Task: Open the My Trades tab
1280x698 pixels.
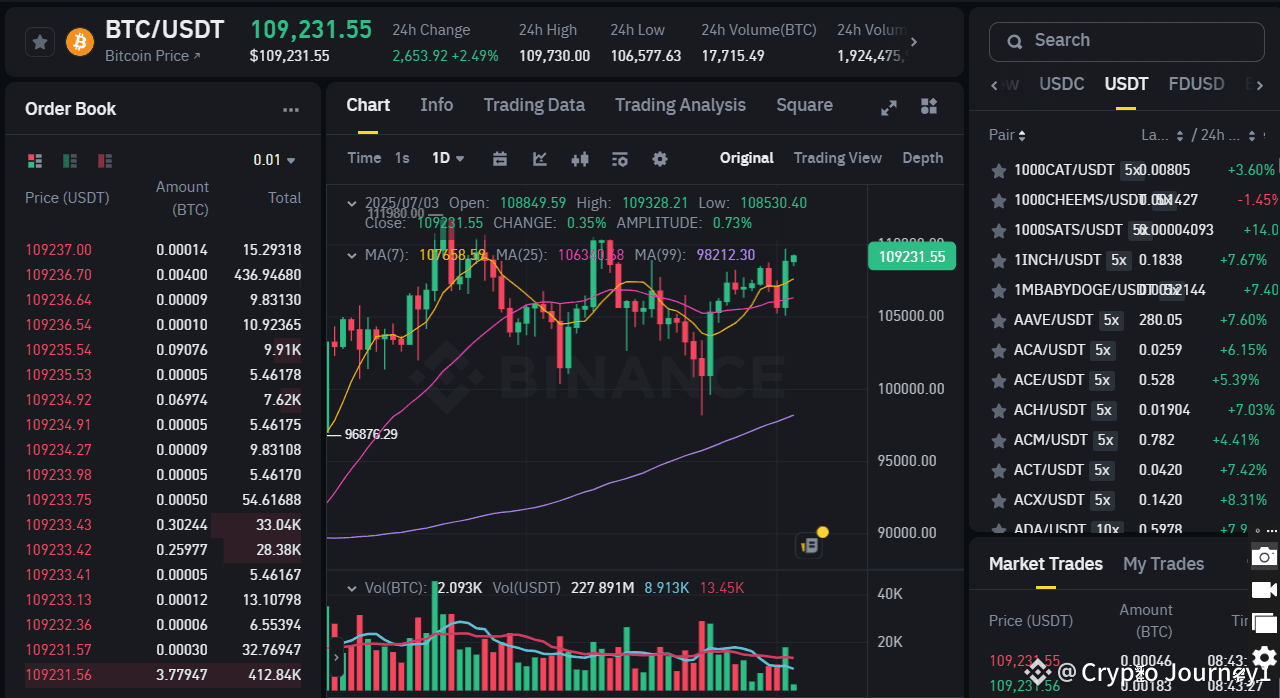Action: 1163,564
